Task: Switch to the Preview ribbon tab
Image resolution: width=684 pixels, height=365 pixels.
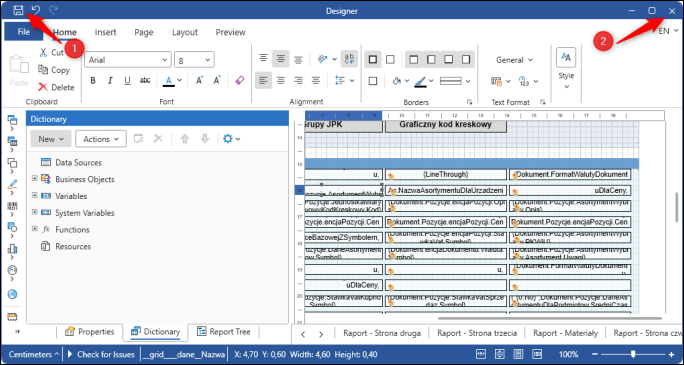Action: (230, 32)
